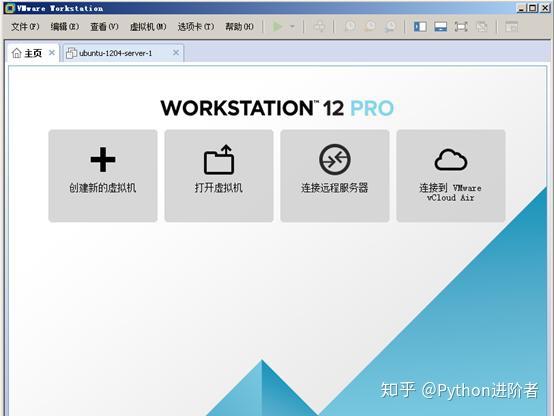Click the take snapshot toolbar icon

pos(350,27)
